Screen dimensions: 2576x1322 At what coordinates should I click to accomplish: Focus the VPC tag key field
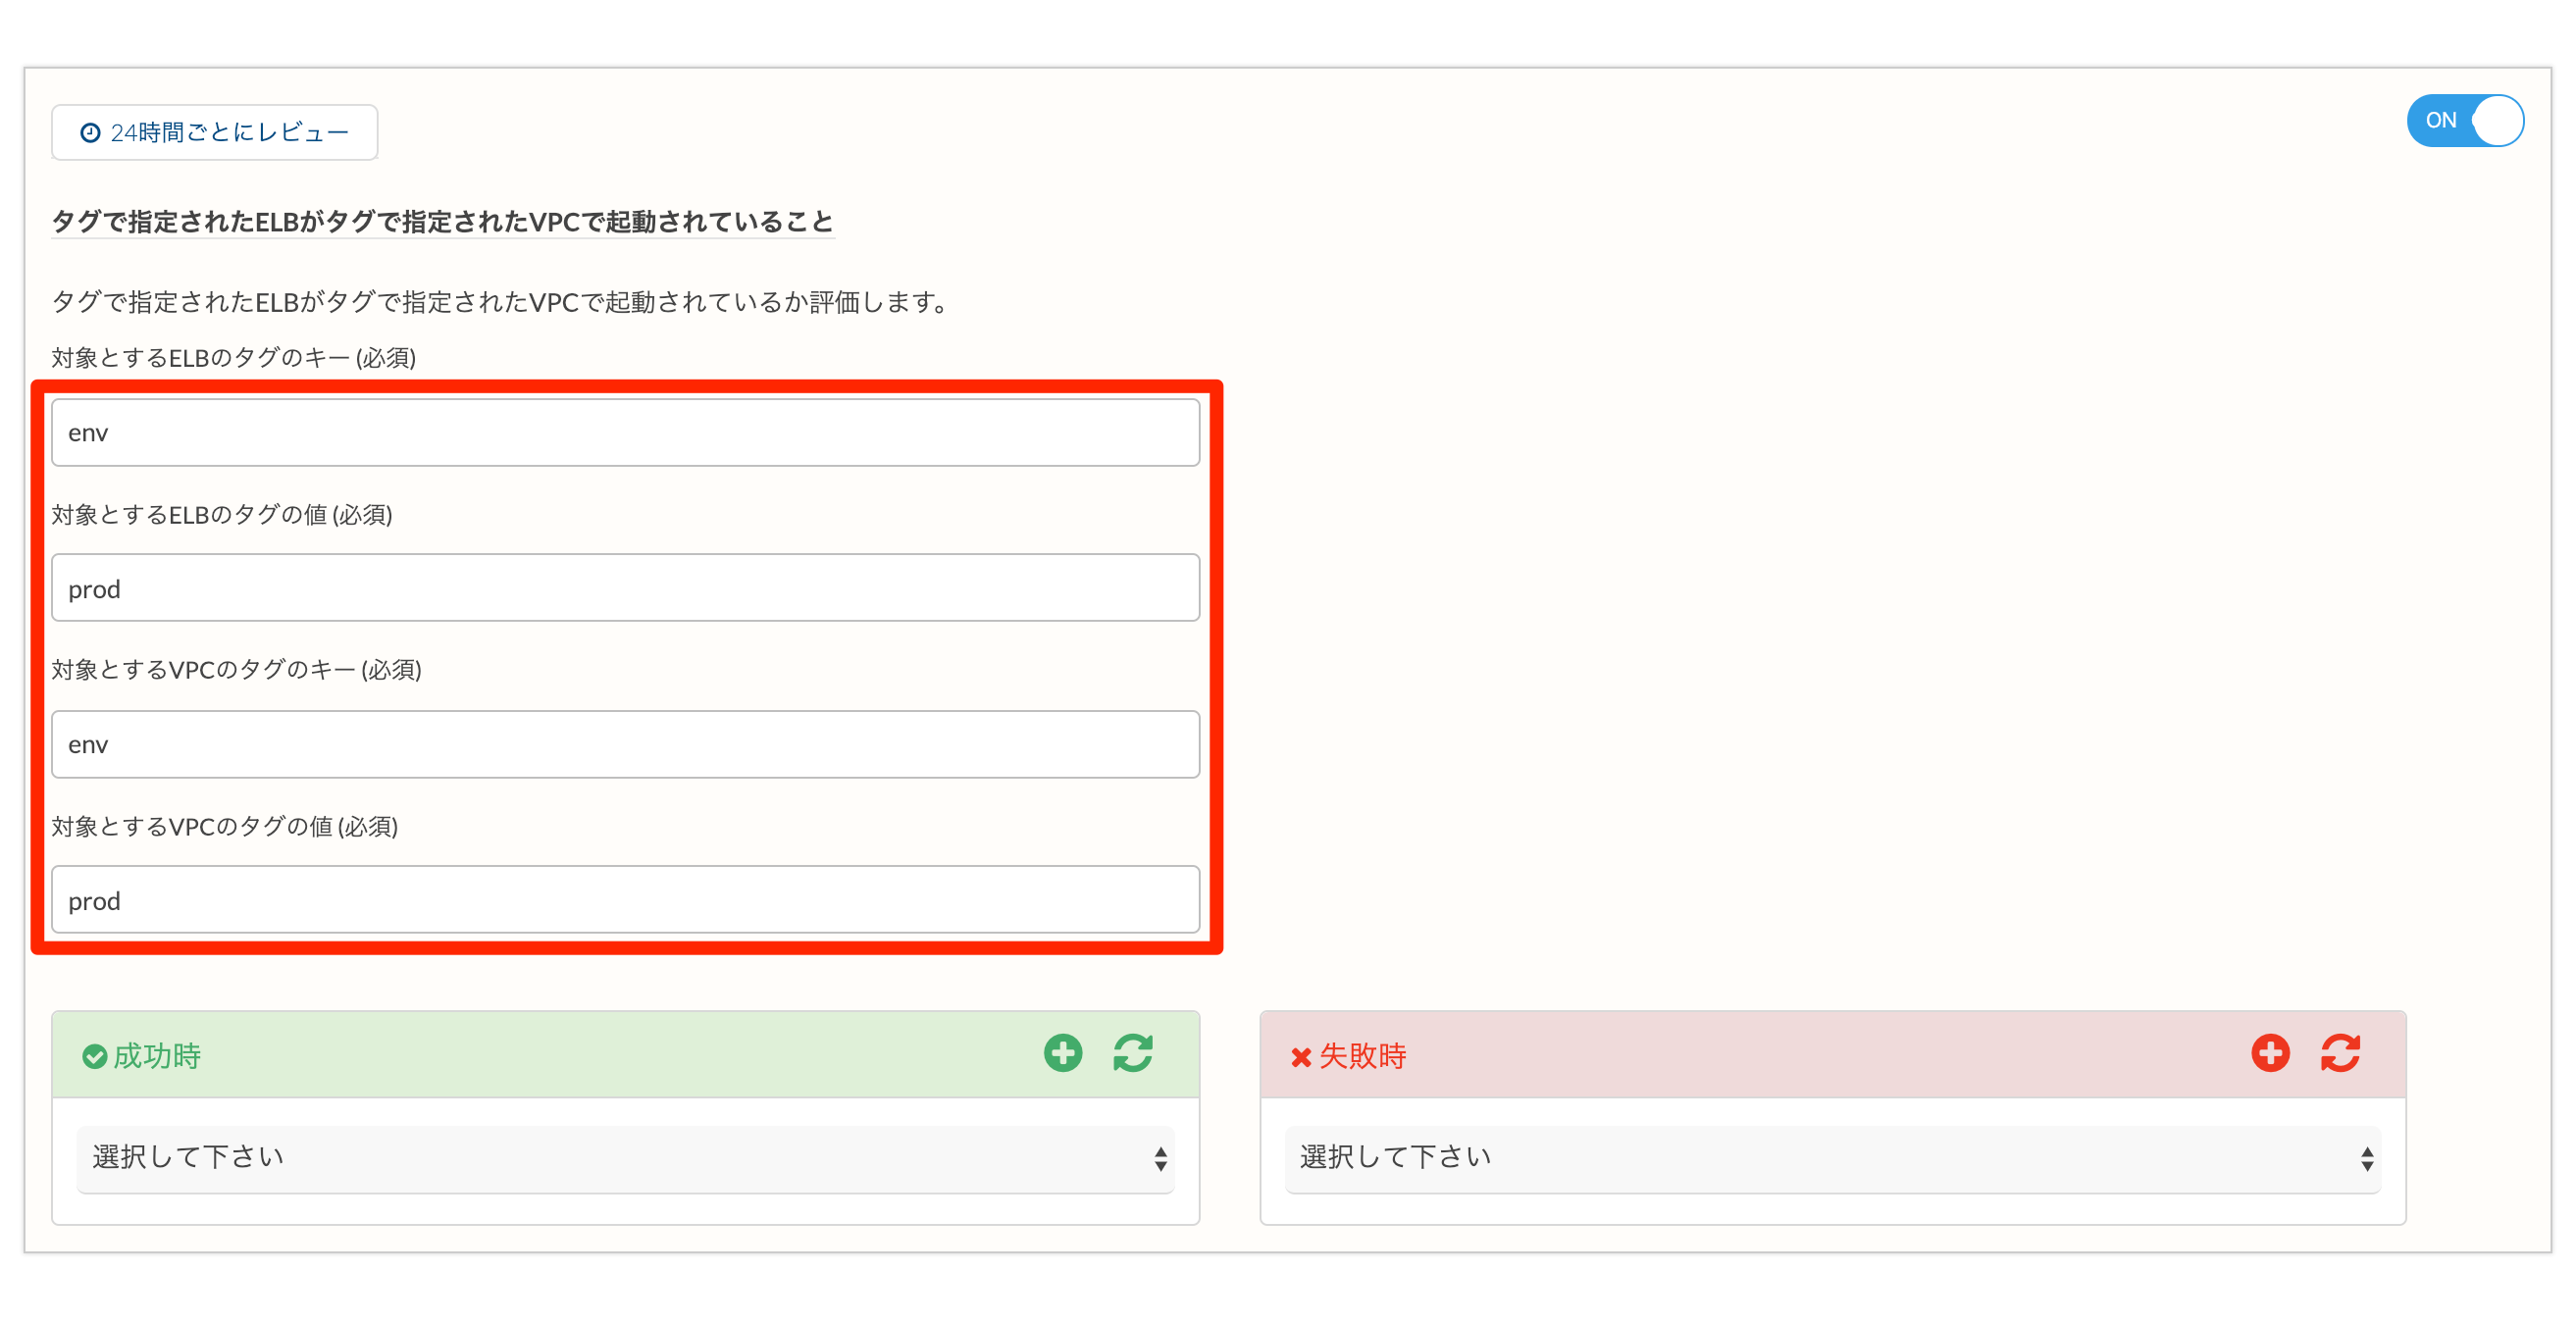pyautogui.click(x=625, y=744)
